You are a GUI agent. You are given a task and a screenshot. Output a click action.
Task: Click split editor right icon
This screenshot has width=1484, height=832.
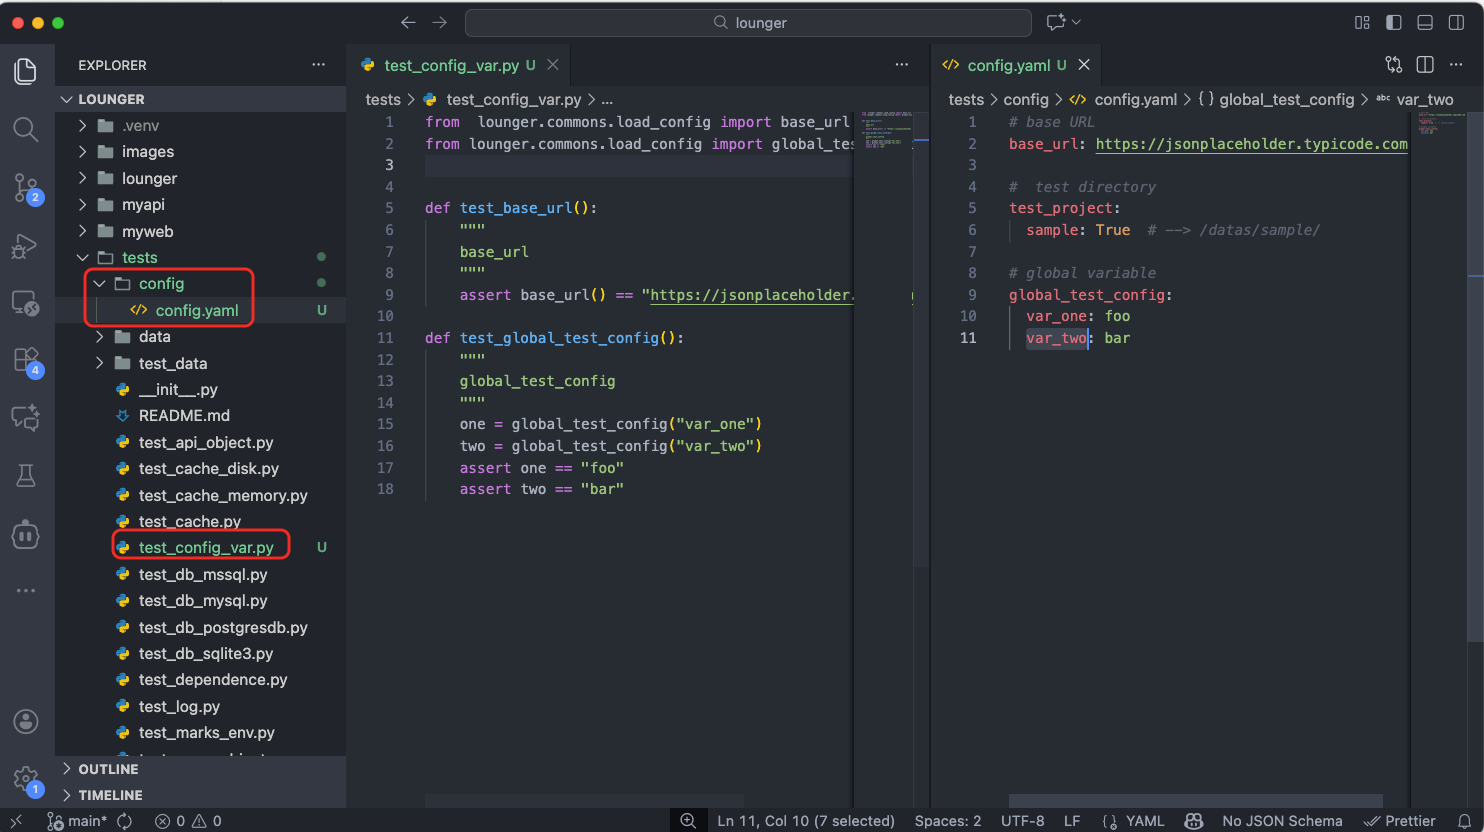click(1425, 65)
